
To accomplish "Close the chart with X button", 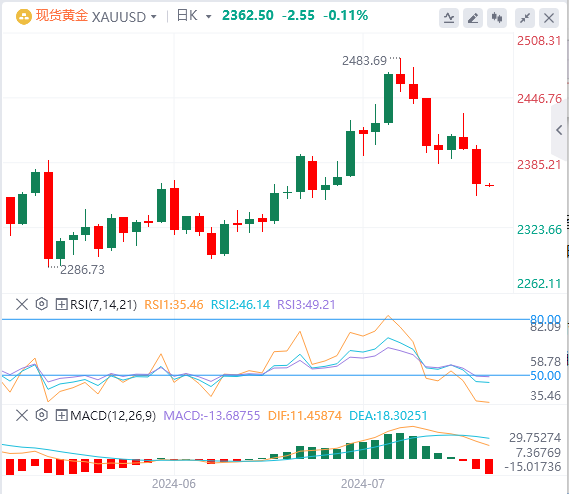I will point(549,18).
